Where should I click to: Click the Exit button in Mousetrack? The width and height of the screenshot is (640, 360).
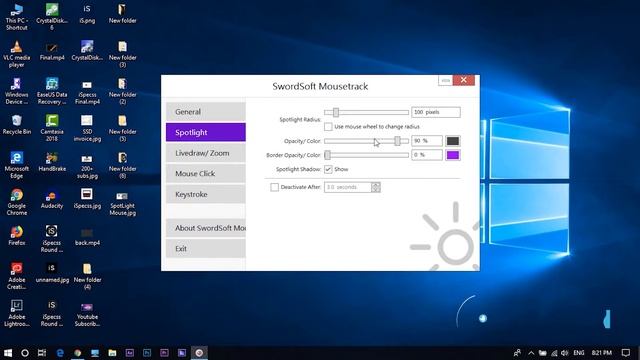point(206,249)
